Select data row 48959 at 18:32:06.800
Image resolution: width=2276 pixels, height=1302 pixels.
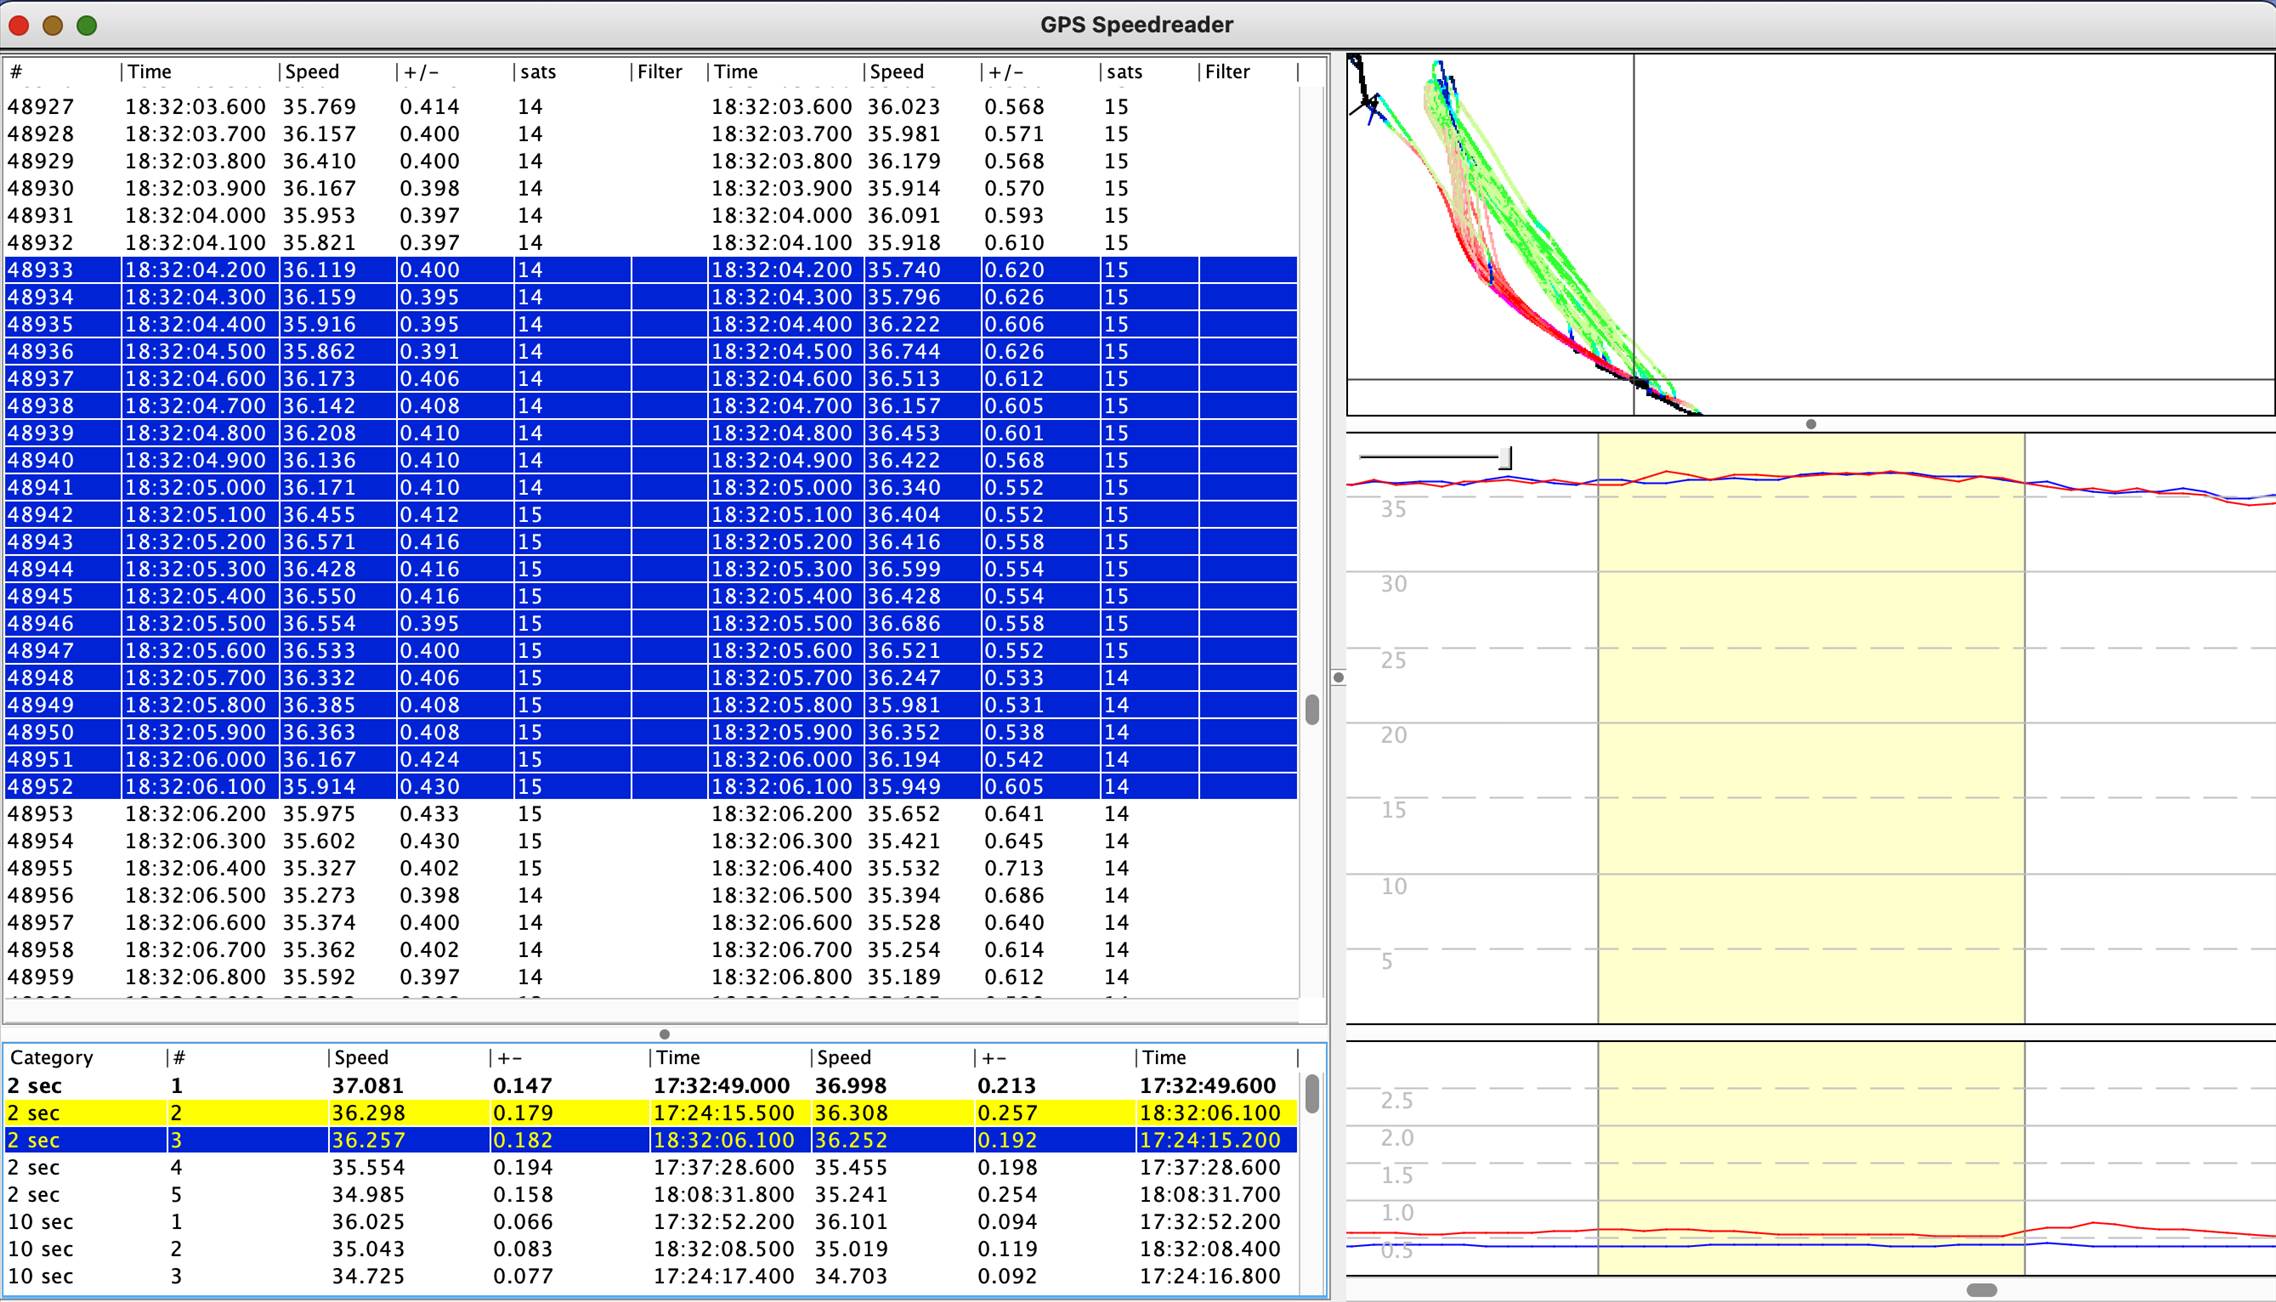coord(195,977)
